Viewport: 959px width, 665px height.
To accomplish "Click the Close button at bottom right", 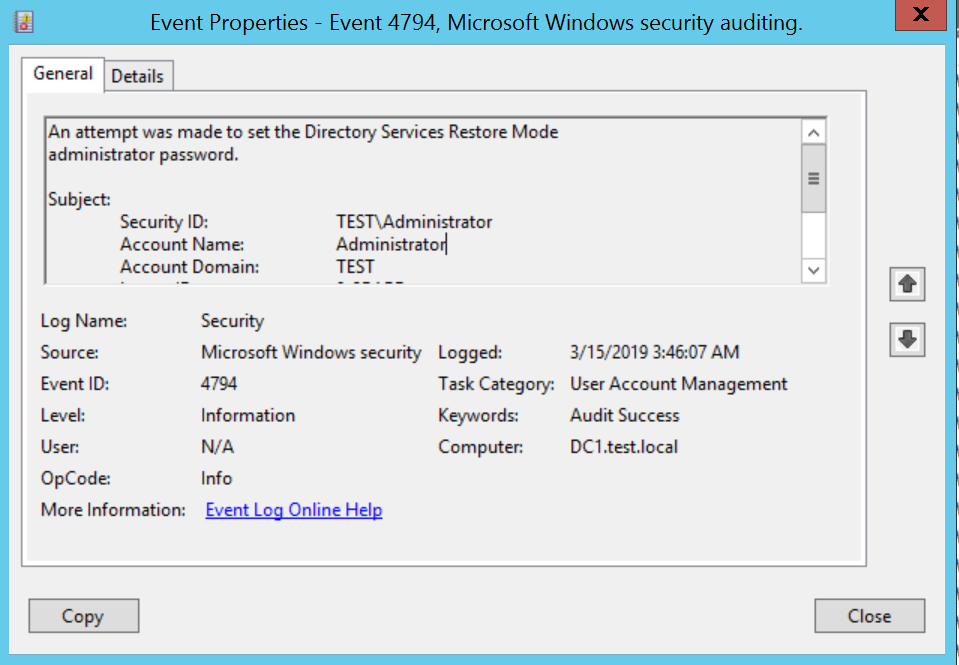I will 869,616.
